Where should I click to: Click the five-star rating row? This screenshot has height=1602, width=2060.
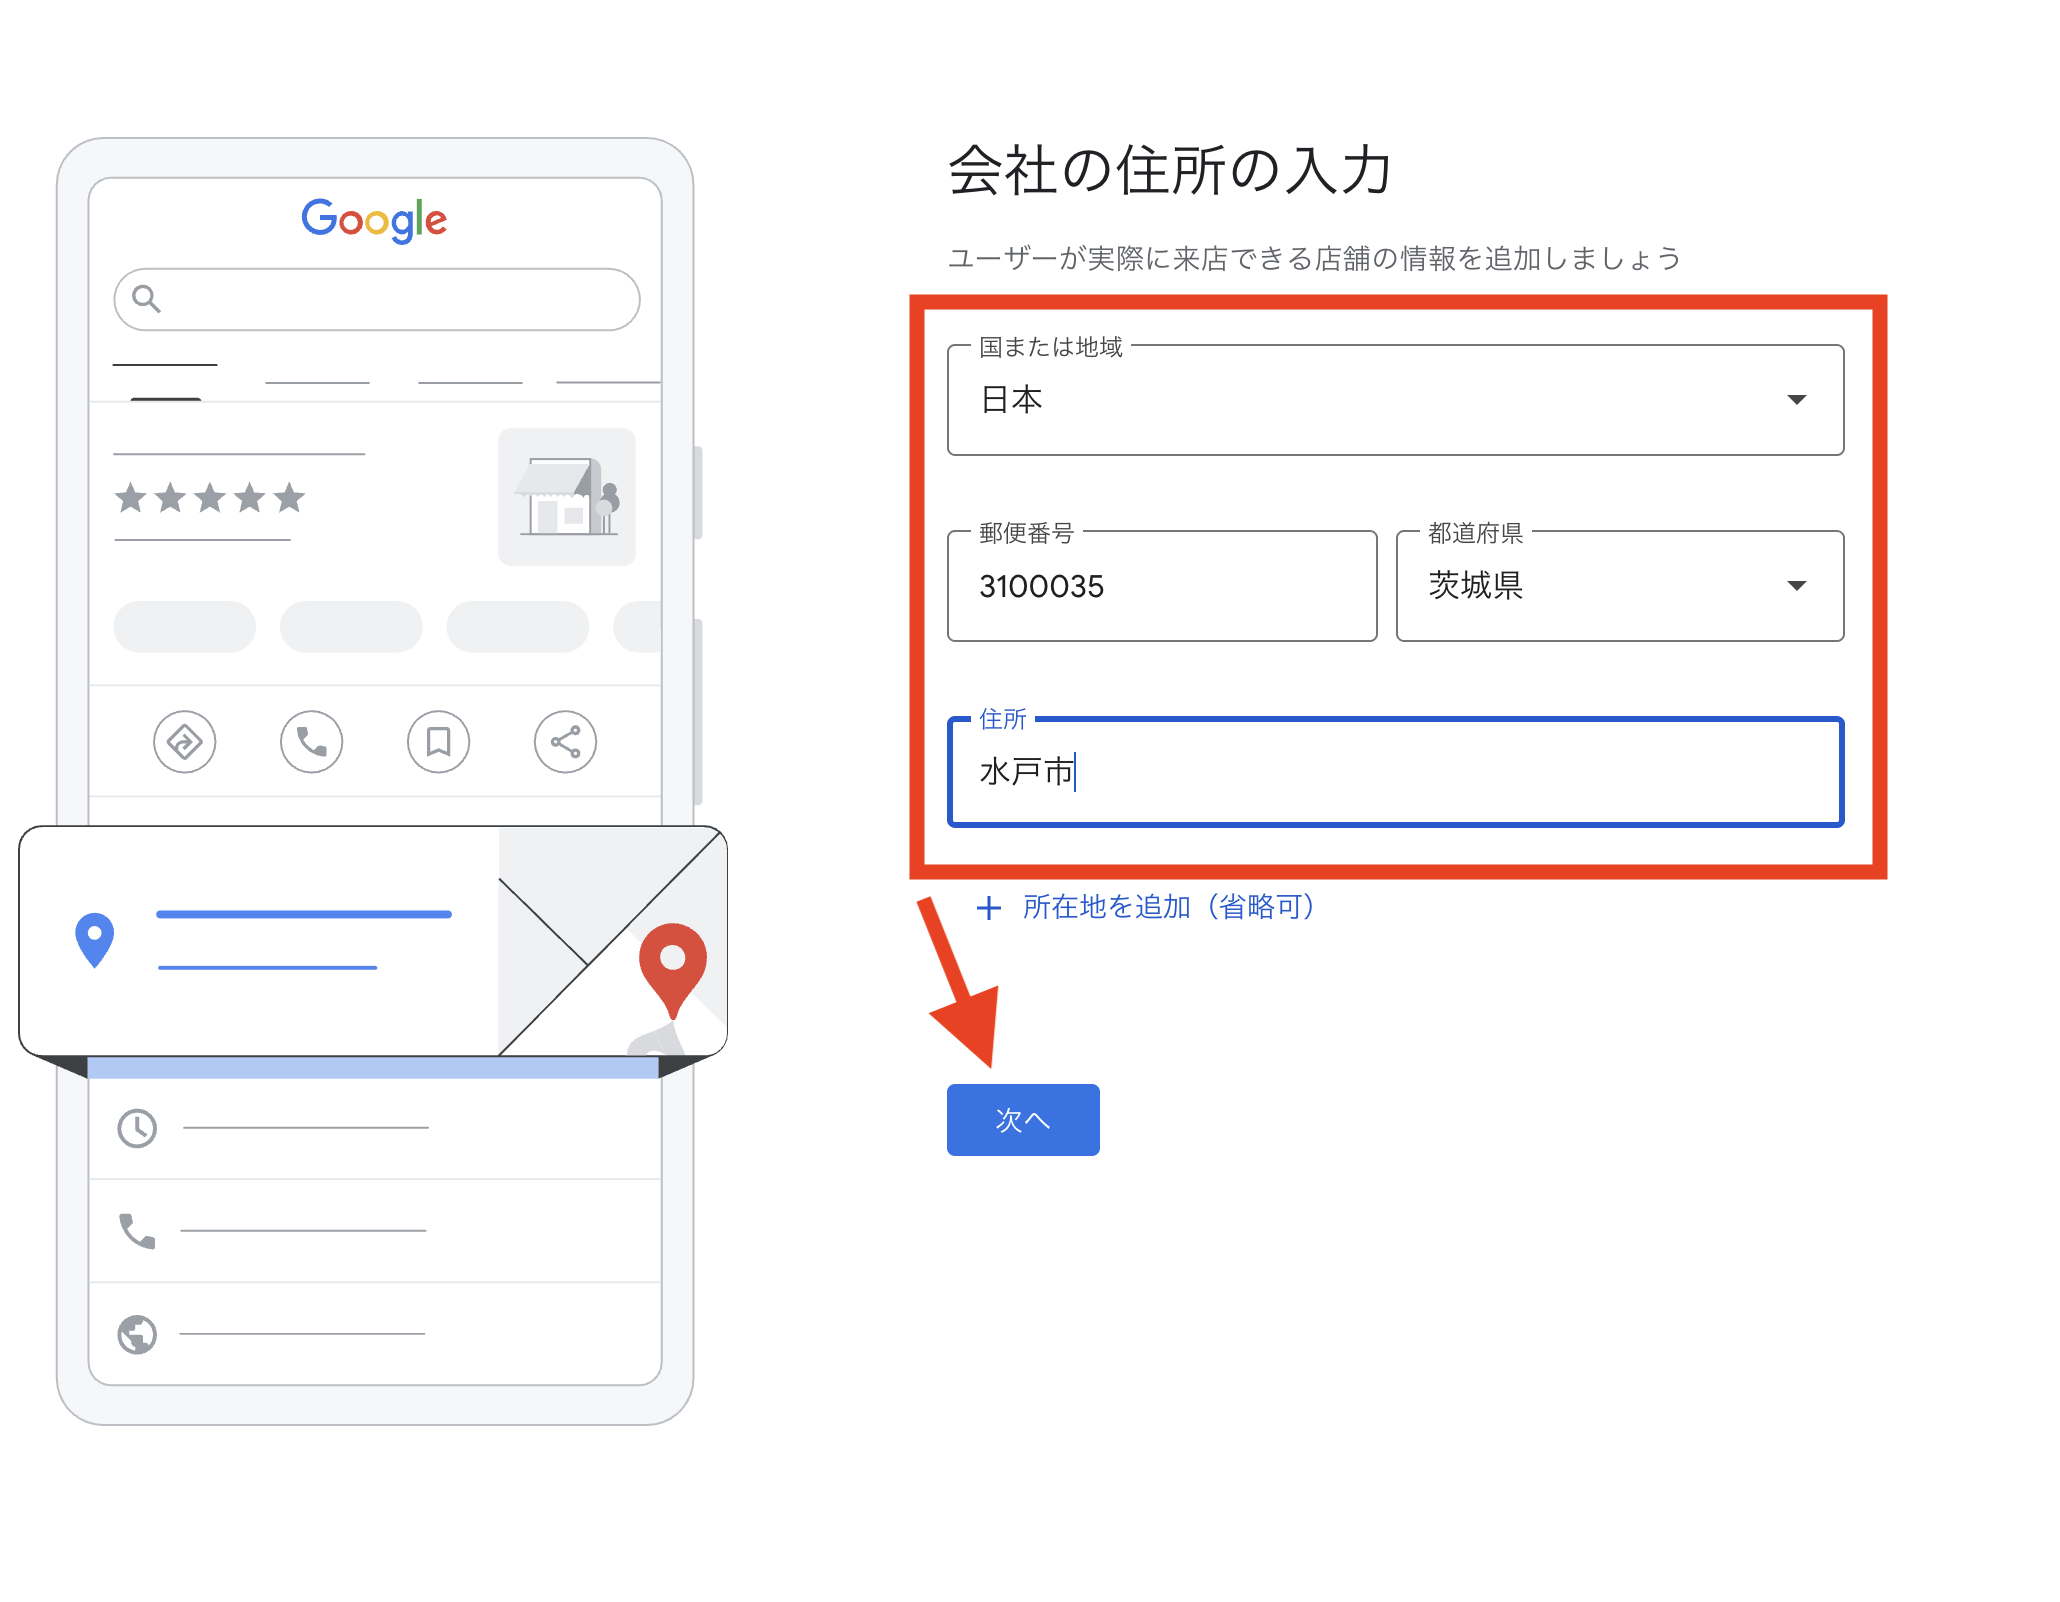click(210, 498)
